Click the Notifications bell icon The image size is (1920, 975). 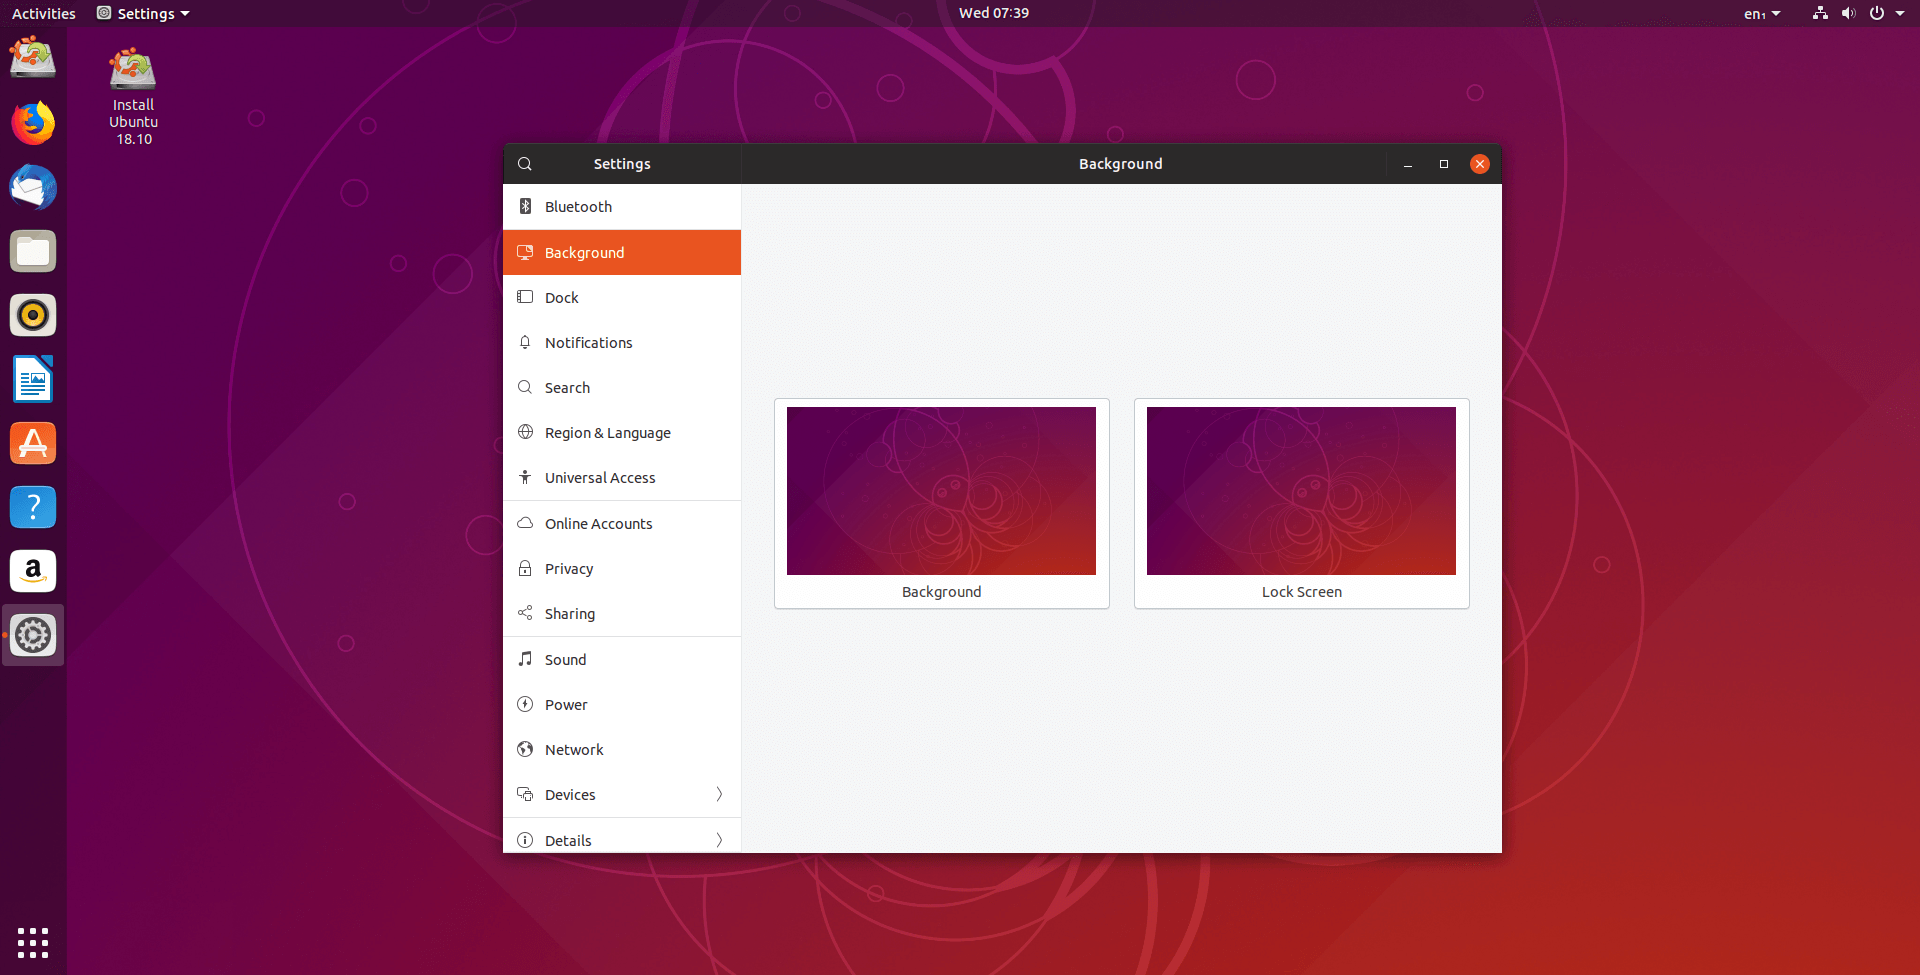point(525,342)
